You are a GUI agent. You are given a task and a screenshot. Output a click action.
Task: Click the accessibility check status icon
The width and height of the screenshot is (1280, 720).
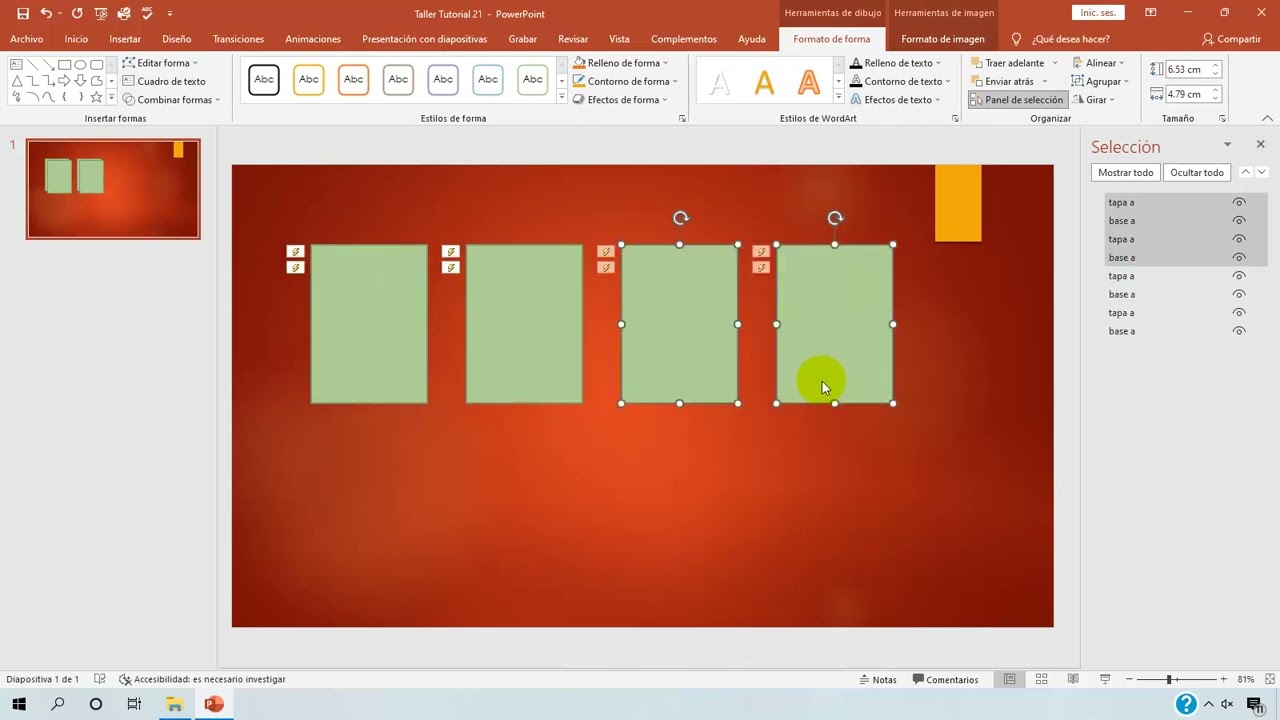[x=125, y=679]
